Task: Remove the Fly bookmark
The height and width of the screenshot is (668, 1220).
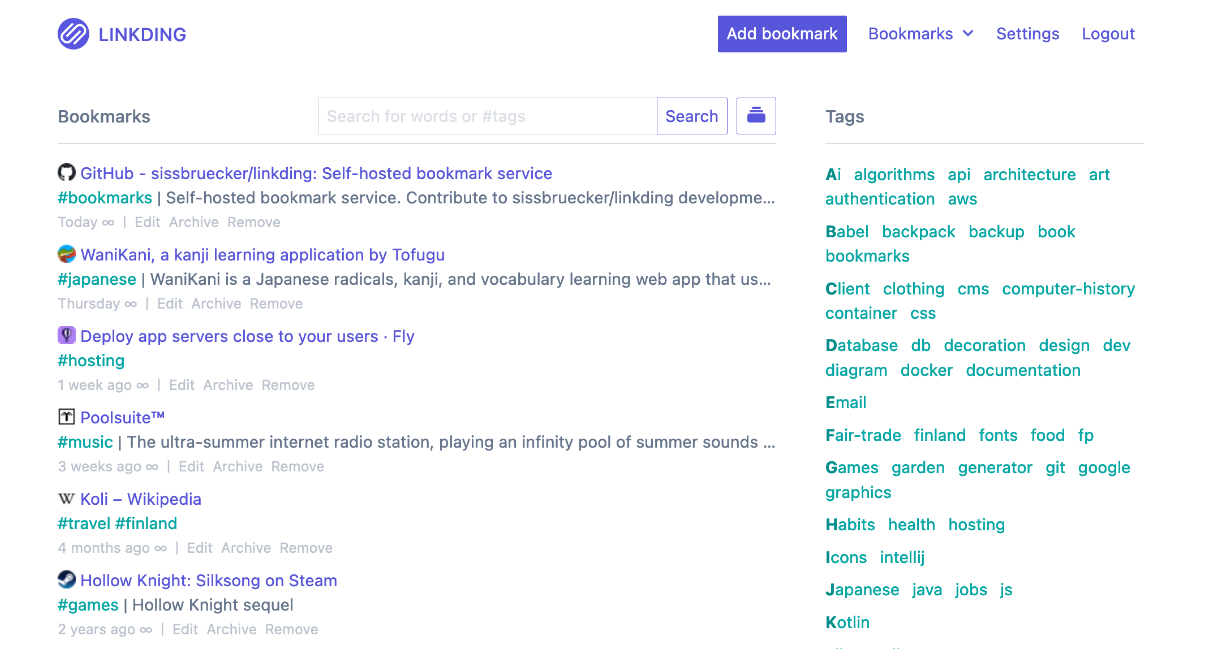Action: [x=288, y=385]
